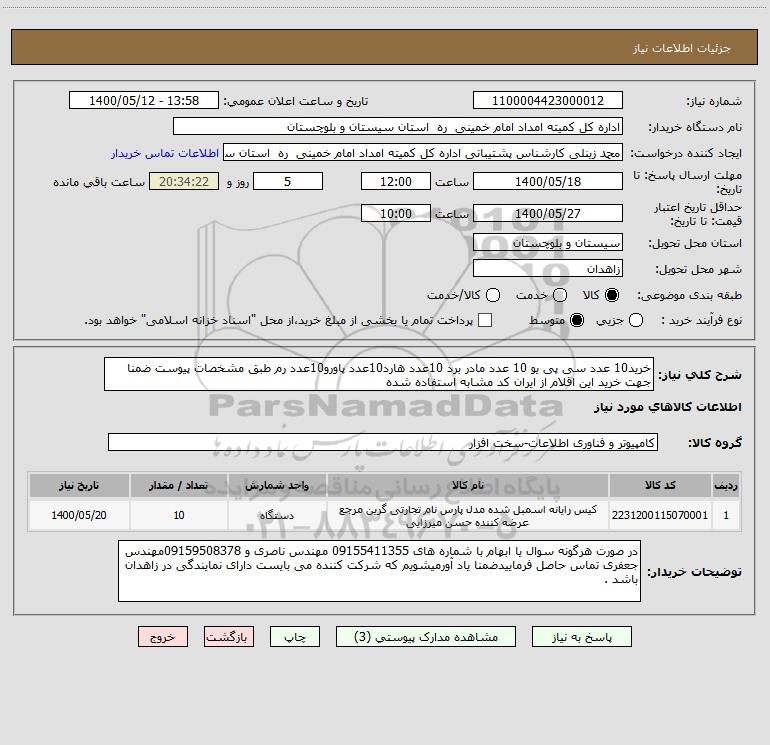Click the بازگشت back button
The image size is (770, 745).
pos(229,637)
